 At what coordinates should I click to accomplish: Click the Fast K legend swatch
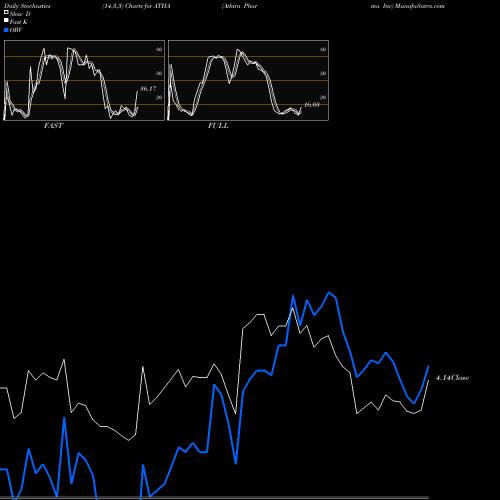pyautogui.click(x=6, y=21)
